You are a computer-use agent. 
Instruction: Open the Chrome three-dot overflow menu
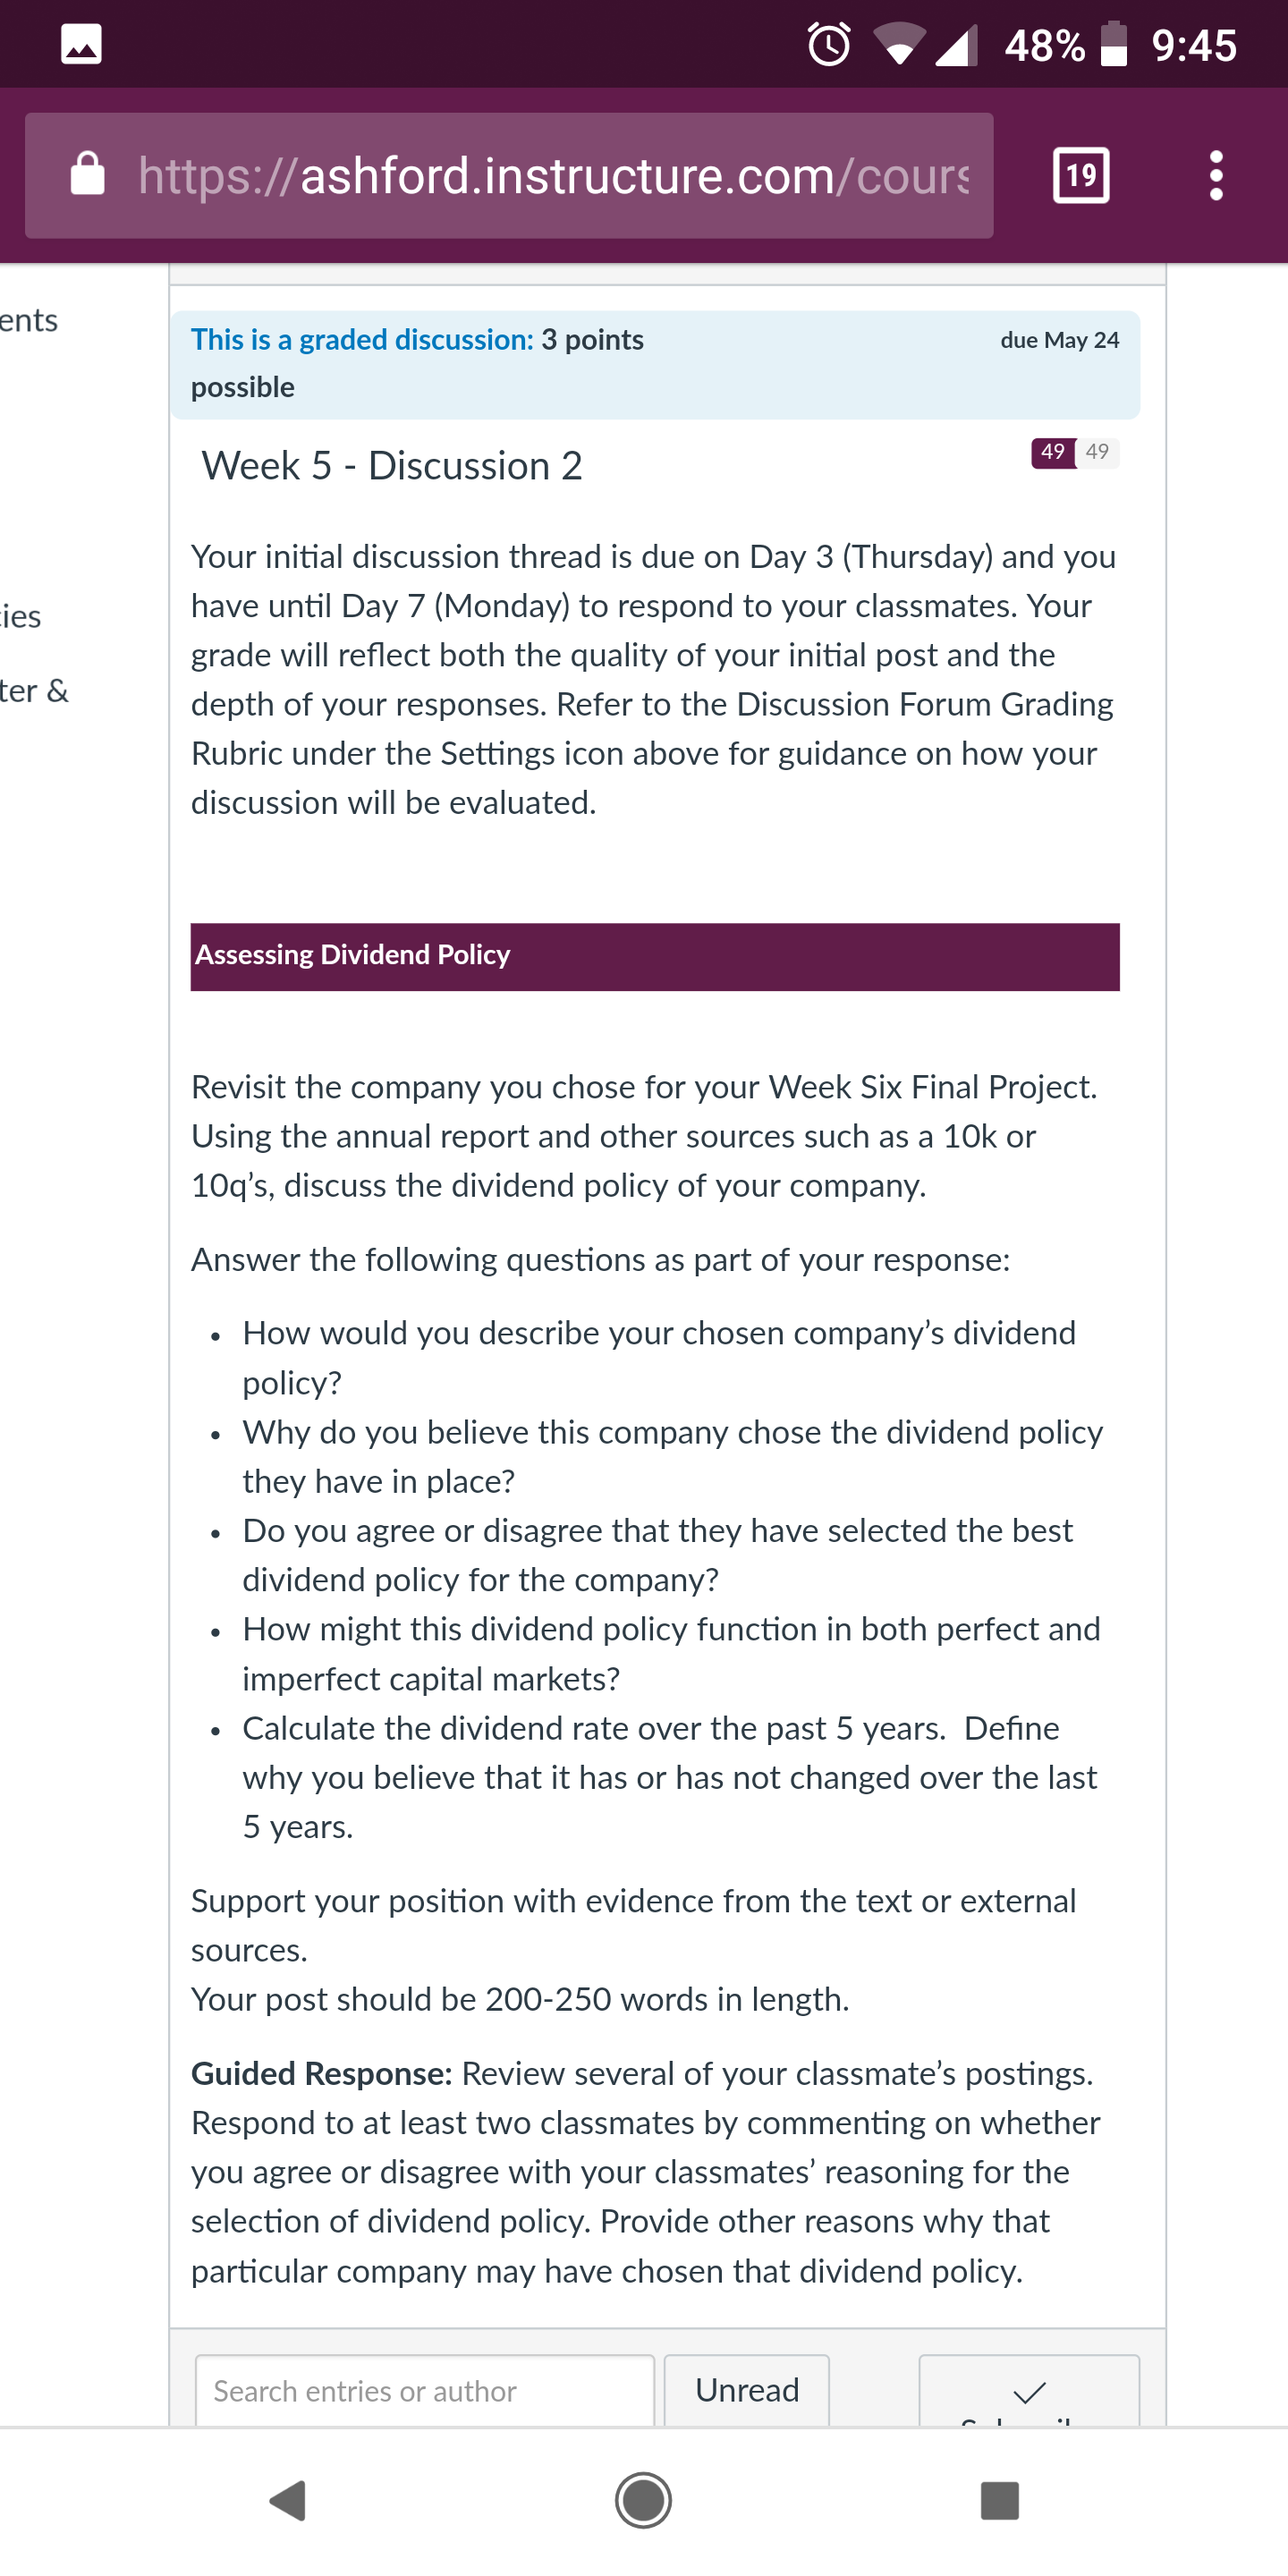[x=1215, y=176]
